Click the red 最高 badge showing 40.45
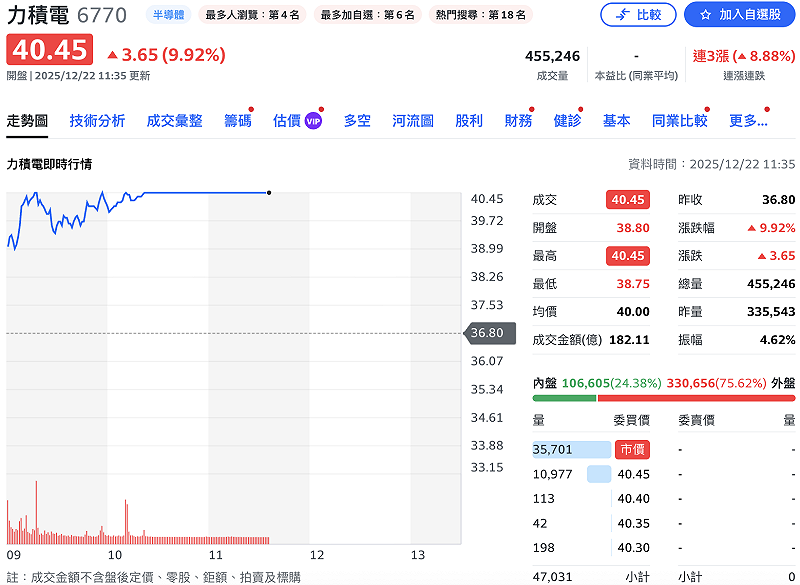The height and width of the screenshot is (585, 800). click(628, 256)
